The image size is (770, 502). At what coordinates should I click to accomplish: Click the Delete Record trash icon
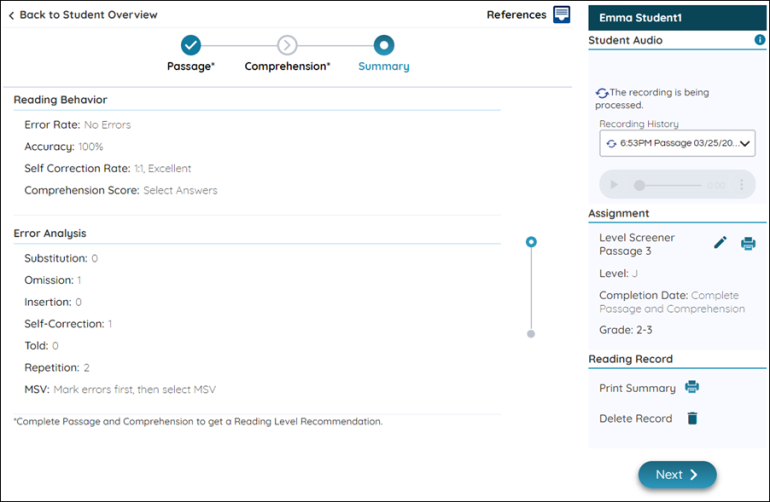692,418
